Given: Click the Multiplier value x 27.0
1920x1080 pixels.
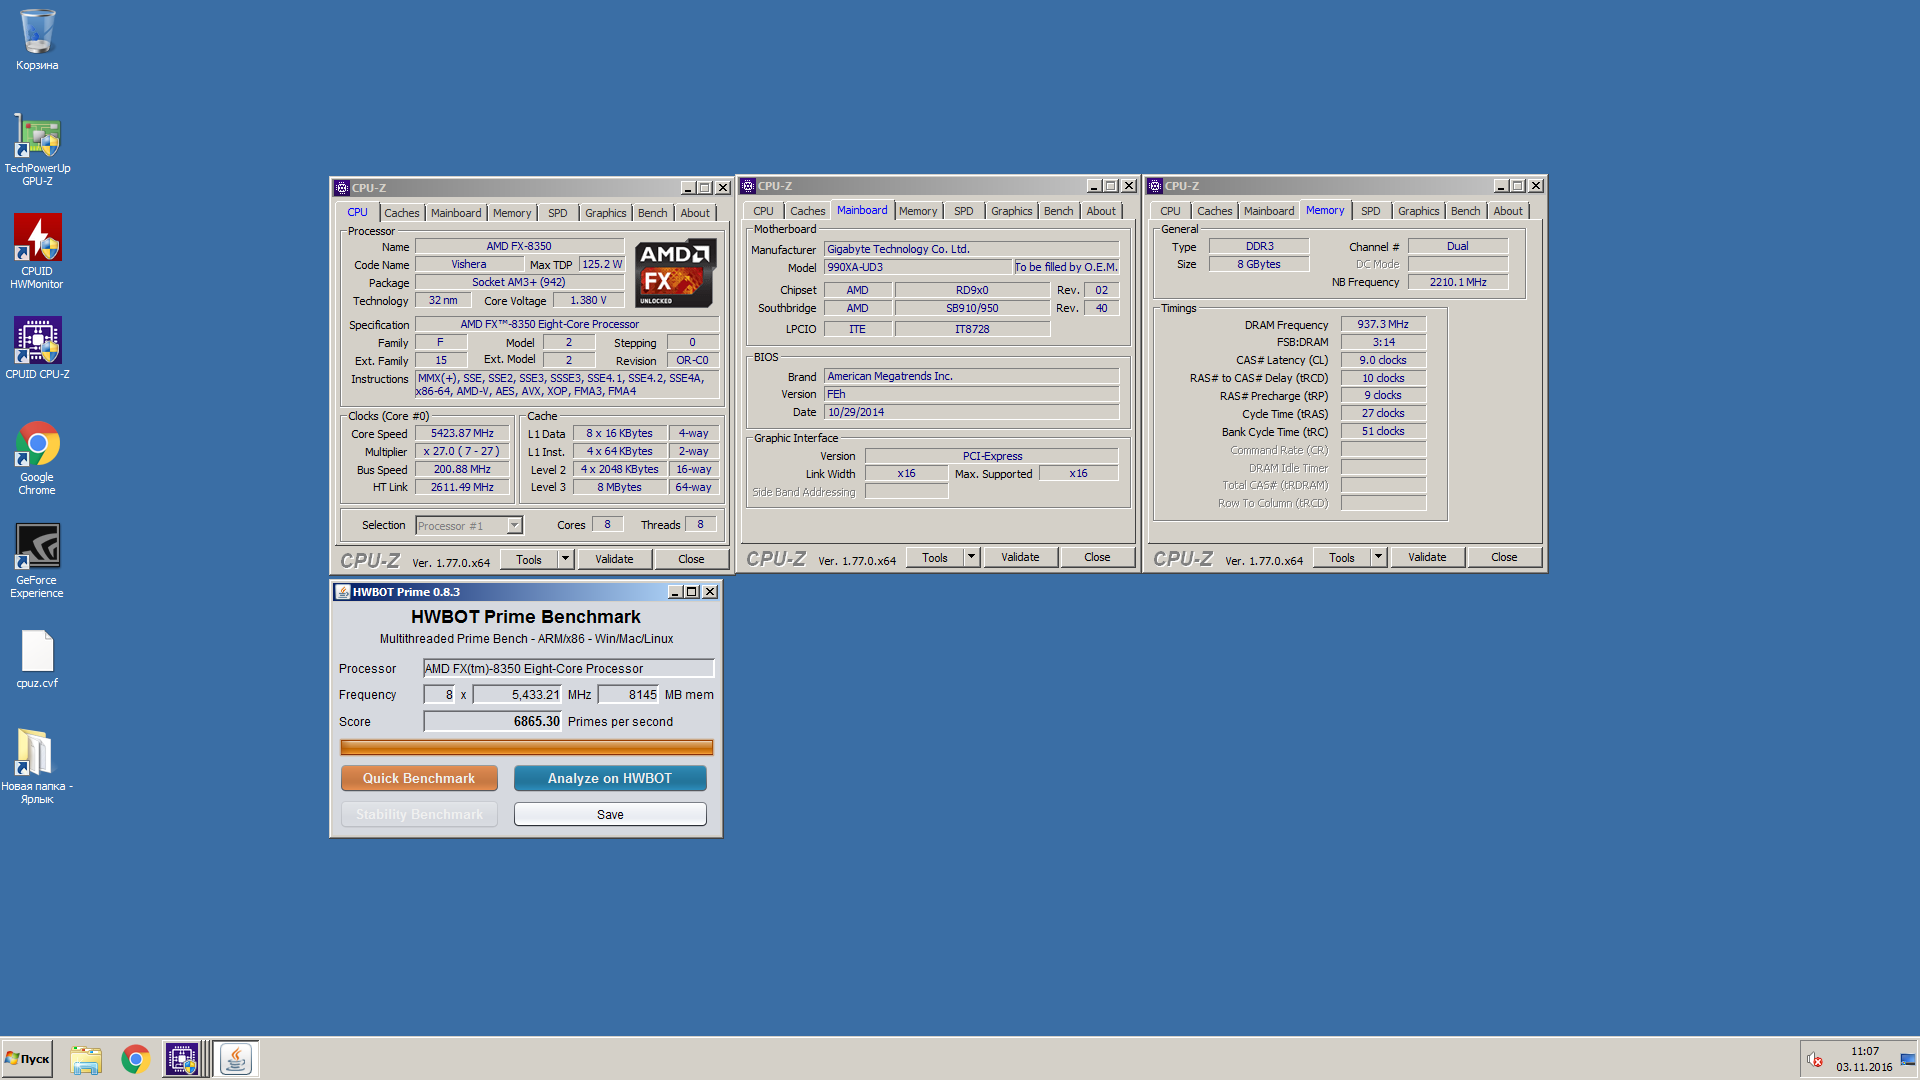Looking at the screenshot, I should coord(462,451).
